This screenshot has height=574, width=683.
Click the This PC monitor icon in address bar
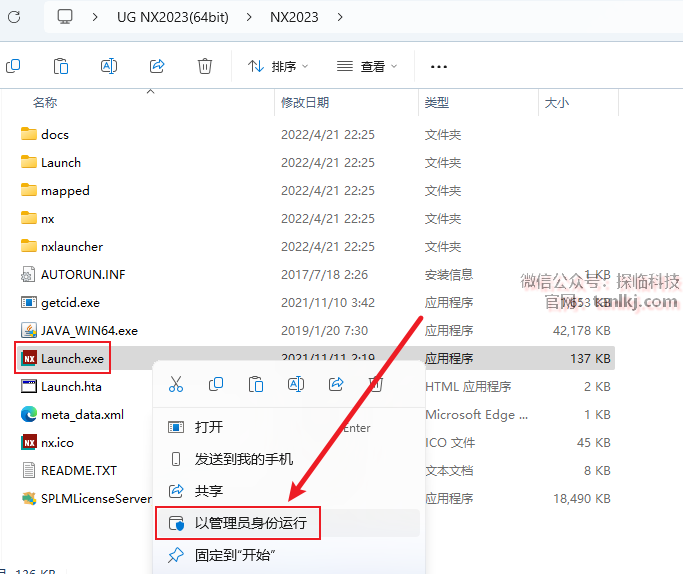(x=65, y=17)
